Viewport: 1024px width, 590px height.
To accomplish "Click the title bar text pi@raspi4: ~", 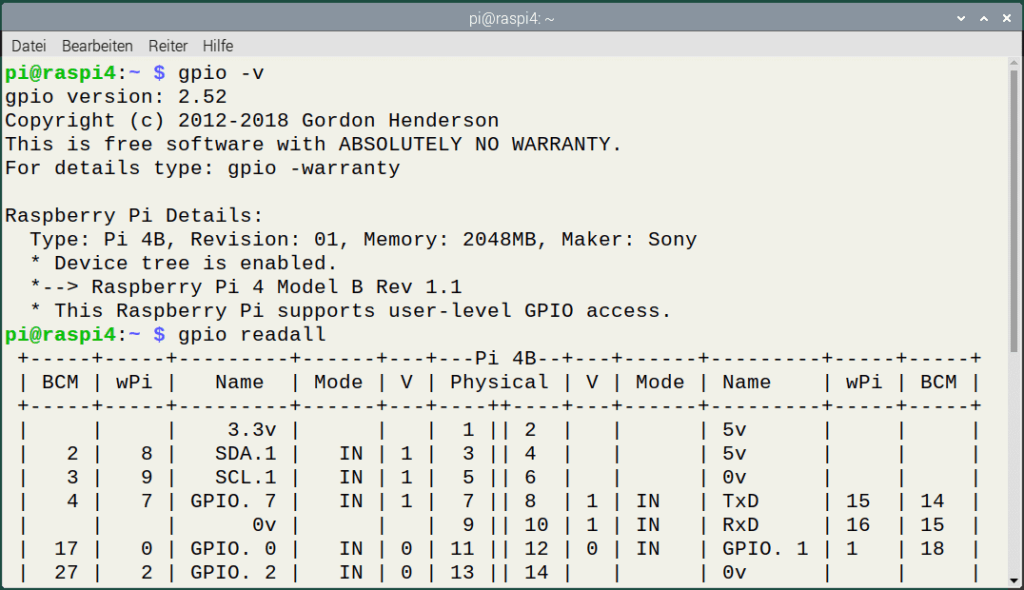I will (511, 17).
